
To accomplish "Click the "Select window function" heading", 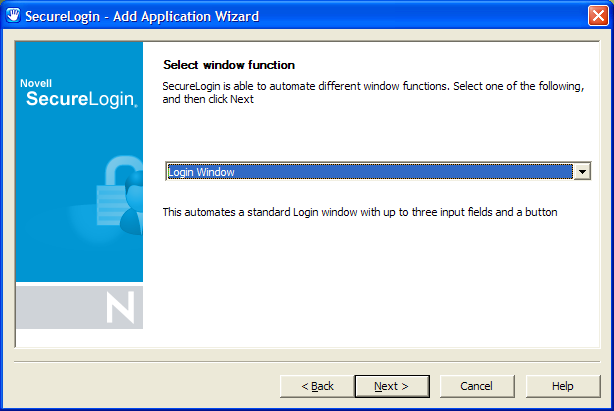I will tap(228, 65).
